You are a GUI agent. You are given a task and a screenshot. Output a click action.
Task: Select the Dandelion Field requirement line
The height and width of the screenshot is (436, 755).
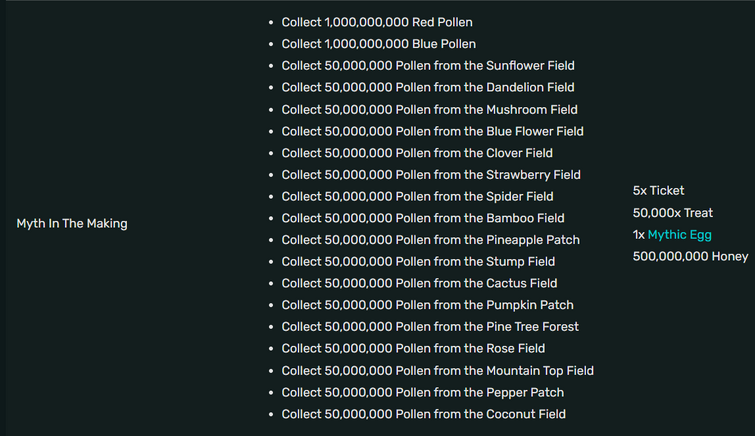coord(428,87)
